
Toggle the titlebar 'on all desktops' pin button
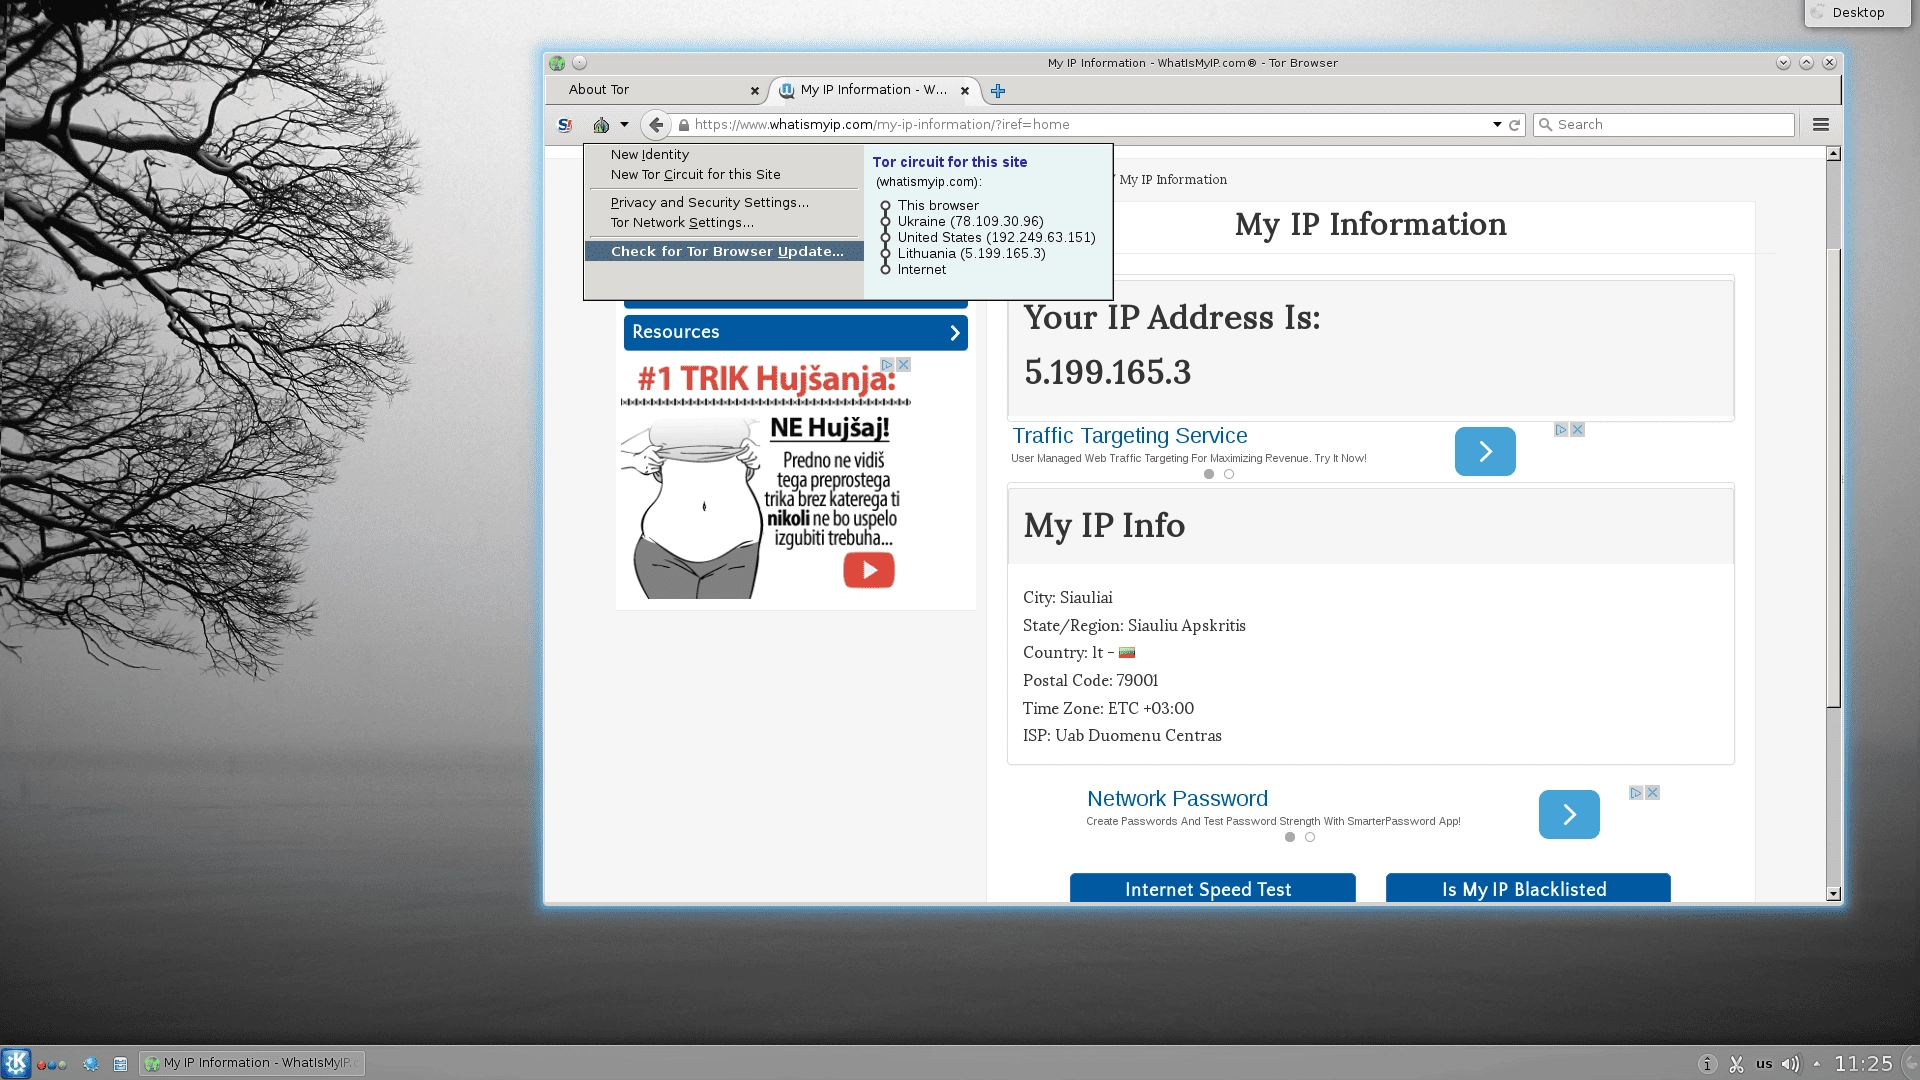pos(579,63)
